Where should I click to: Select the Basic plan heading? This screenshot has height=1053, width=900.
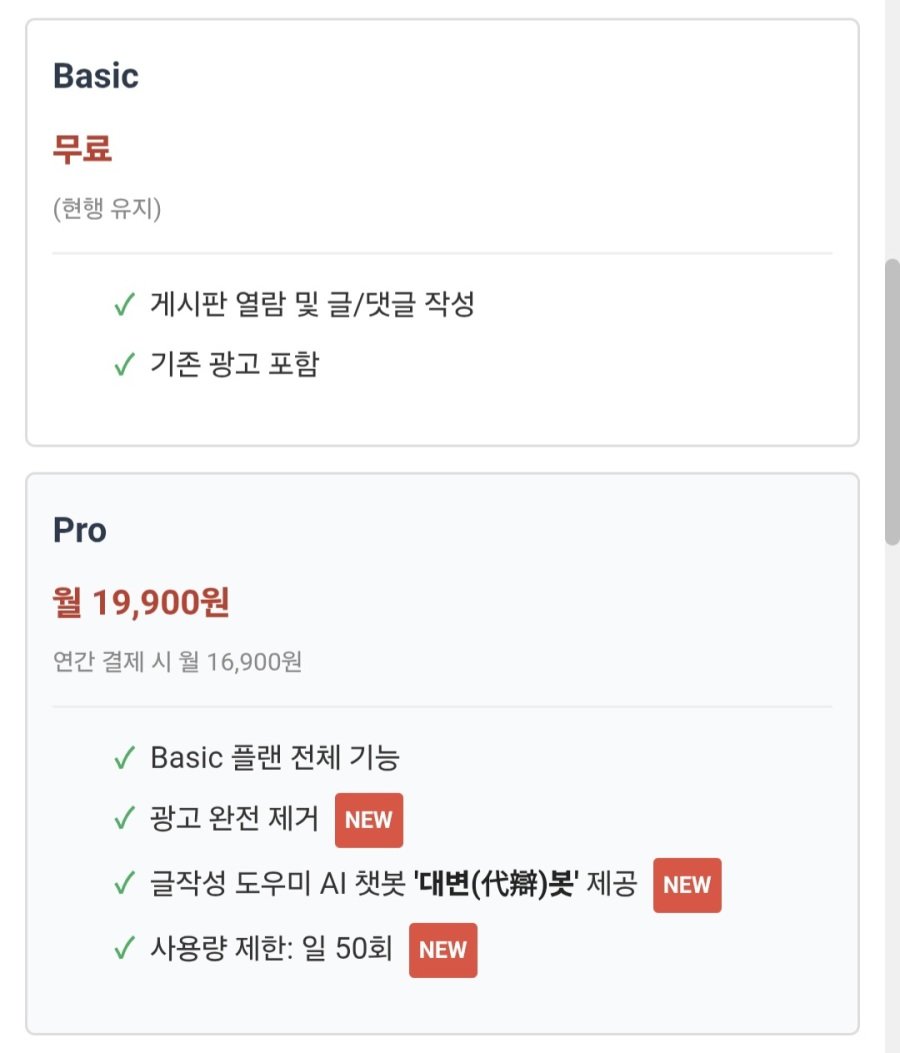(96, 77)
